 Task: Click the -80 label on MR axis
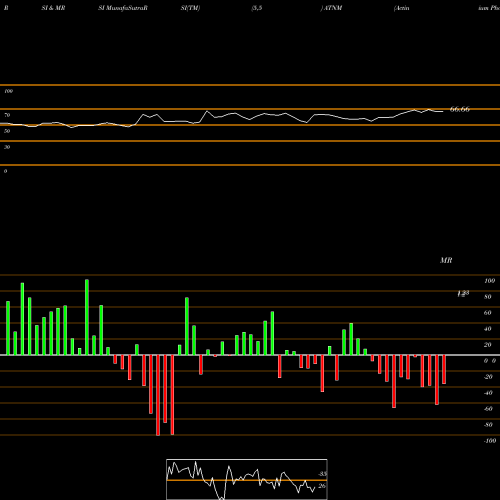point(488,425)
